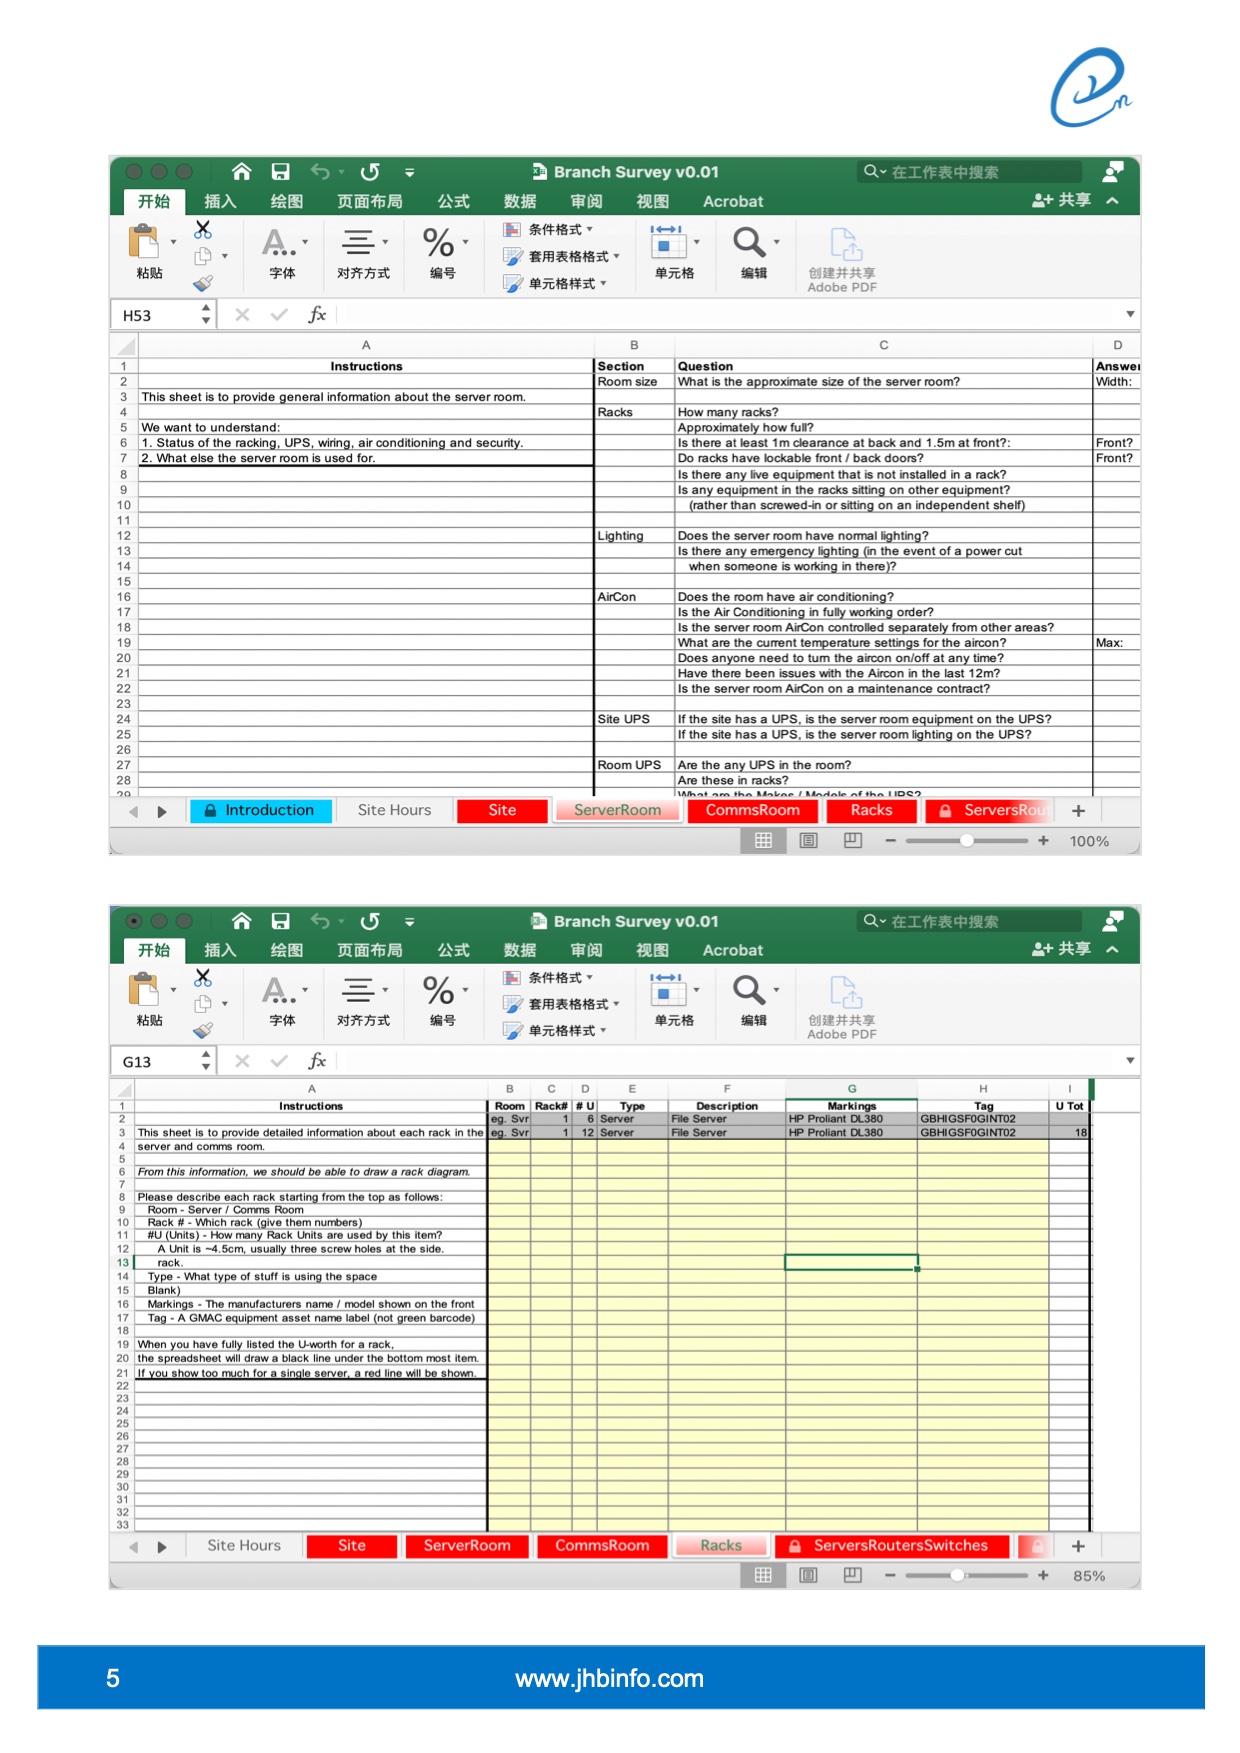Click the save icon in top Excel window

pyautogui.click(x=281, y=172)
